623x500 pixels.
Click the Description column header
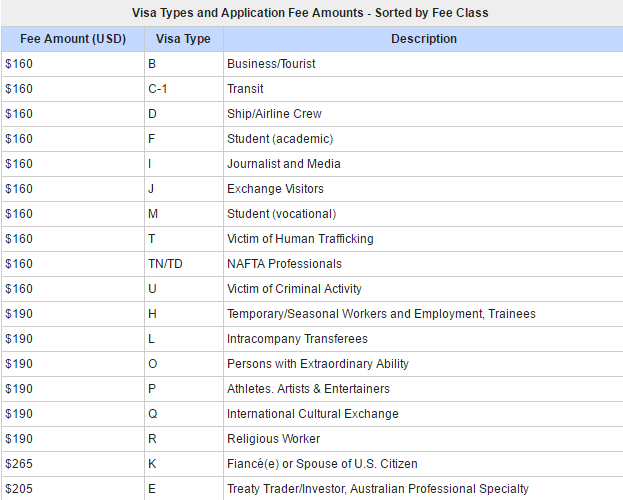pos(421,39)
